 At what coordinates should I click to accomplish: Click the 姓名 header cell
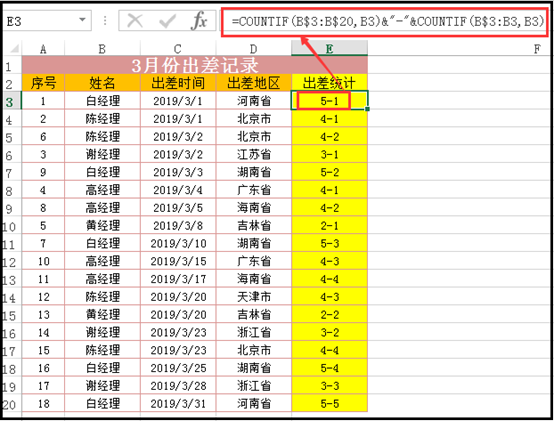102,83
